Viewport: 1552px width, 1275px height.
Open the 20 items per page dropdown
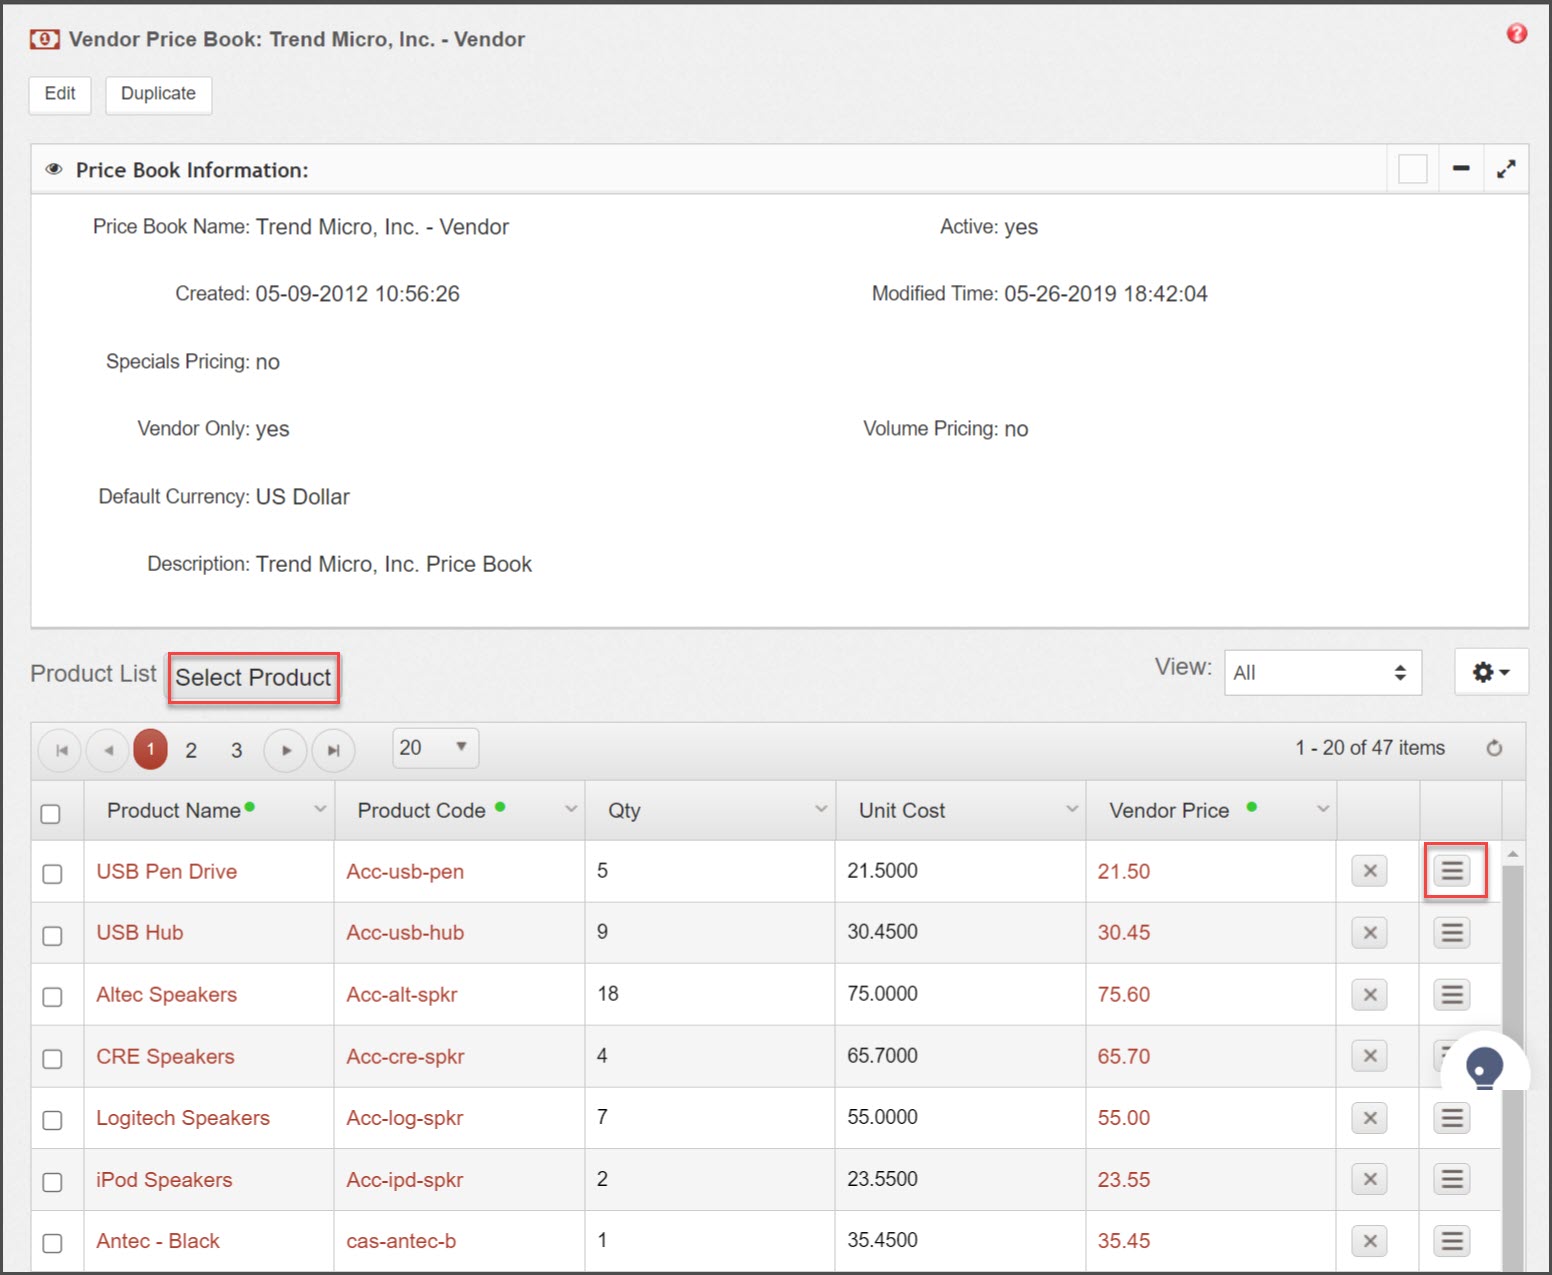point(435,748)
